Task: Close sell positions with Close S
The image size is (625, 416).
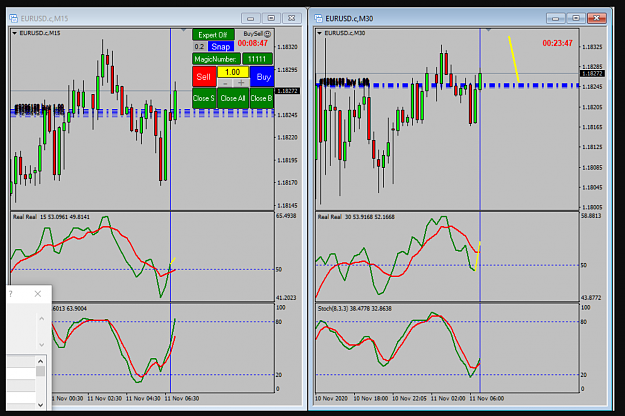Action: click(204, 98)
